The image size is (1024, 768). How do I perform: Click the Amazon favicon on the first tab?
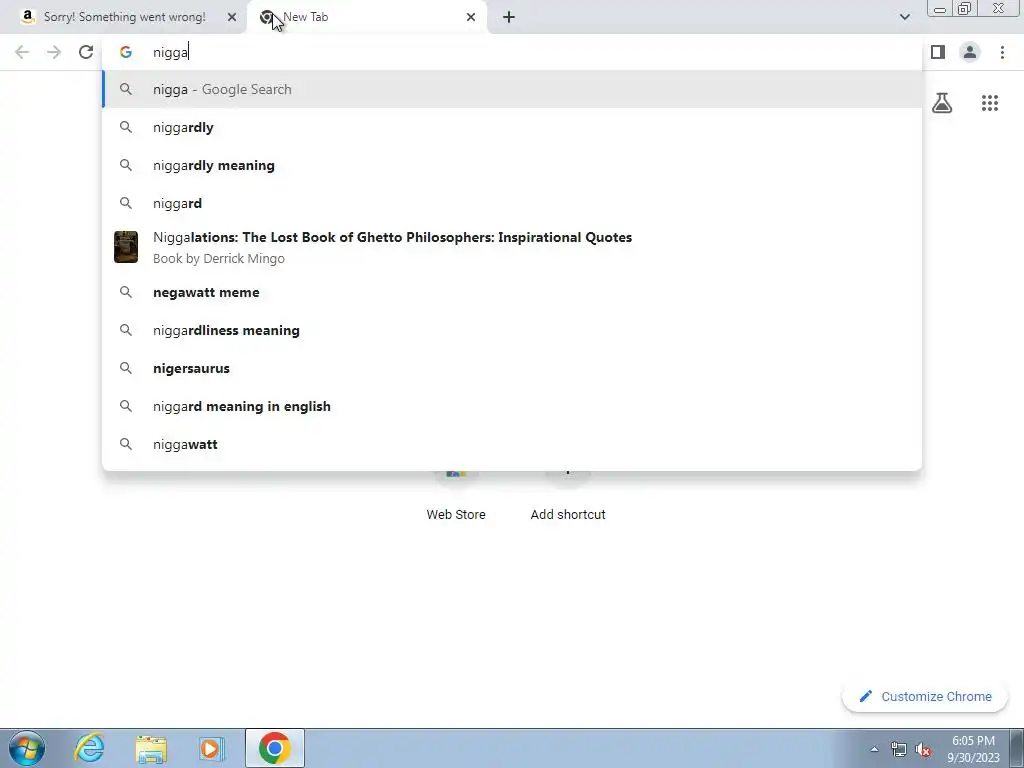[27, 17]
